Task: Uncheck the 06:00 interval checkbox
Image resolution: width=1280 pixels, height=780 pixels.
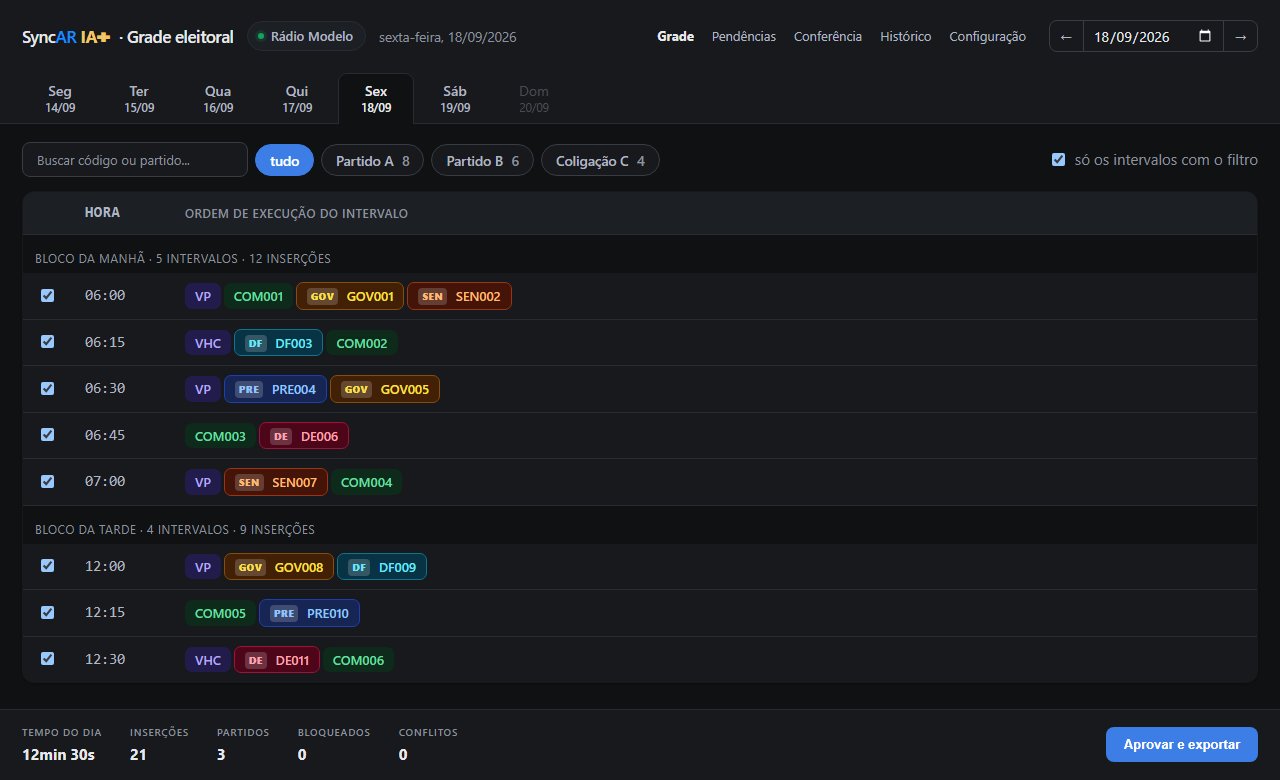Action: [47, 296]
